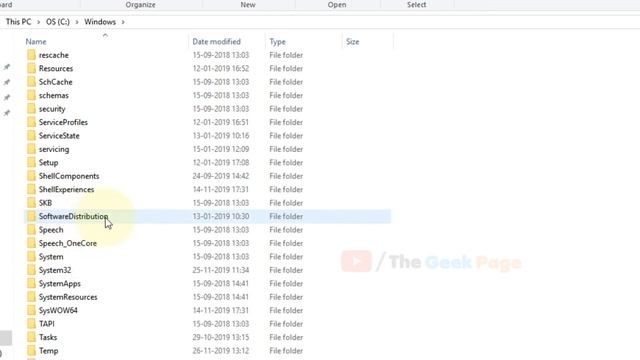The image size is (640, 360).
Task: Click the Windows breadcrumb segment
Action: click(100, 22)
